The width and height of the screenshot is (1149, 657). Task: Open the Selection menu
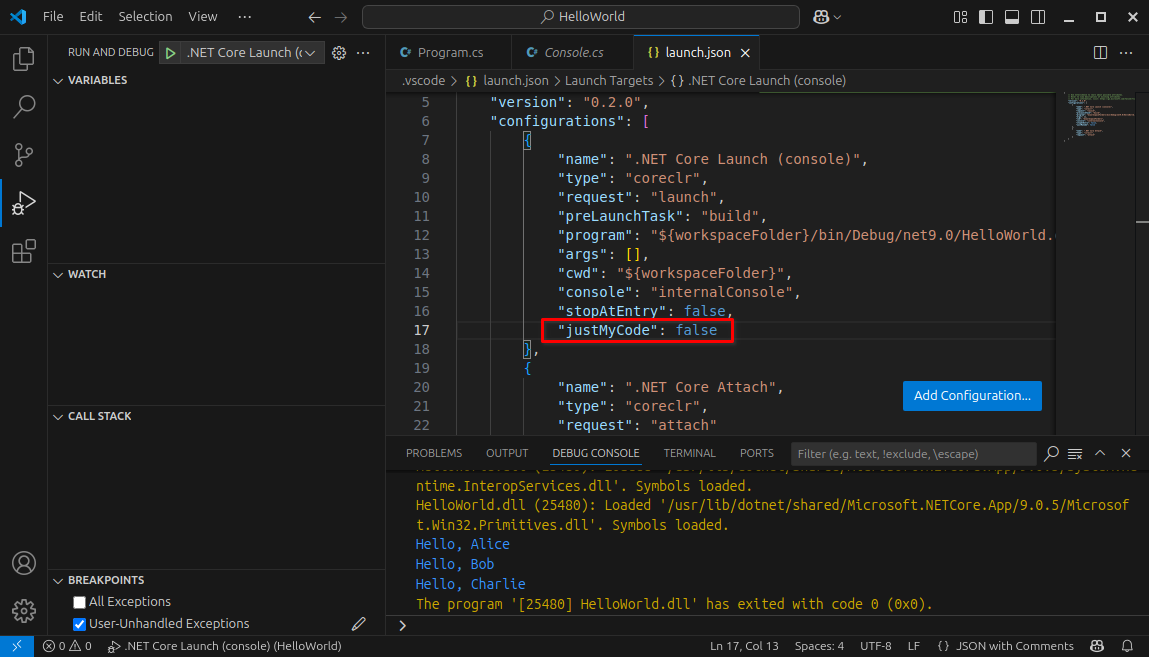tap(145, 16)
